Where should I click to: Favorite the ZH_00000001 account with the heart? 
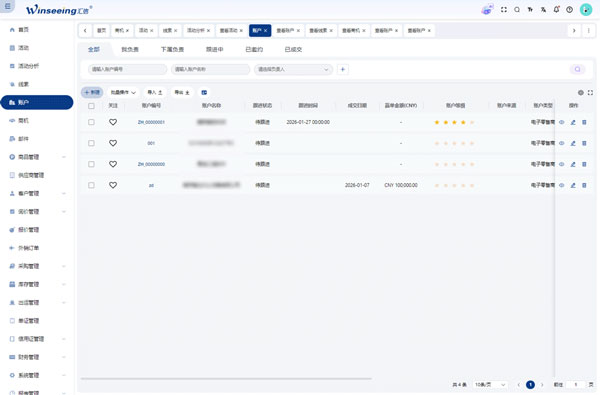click(113, 122)
